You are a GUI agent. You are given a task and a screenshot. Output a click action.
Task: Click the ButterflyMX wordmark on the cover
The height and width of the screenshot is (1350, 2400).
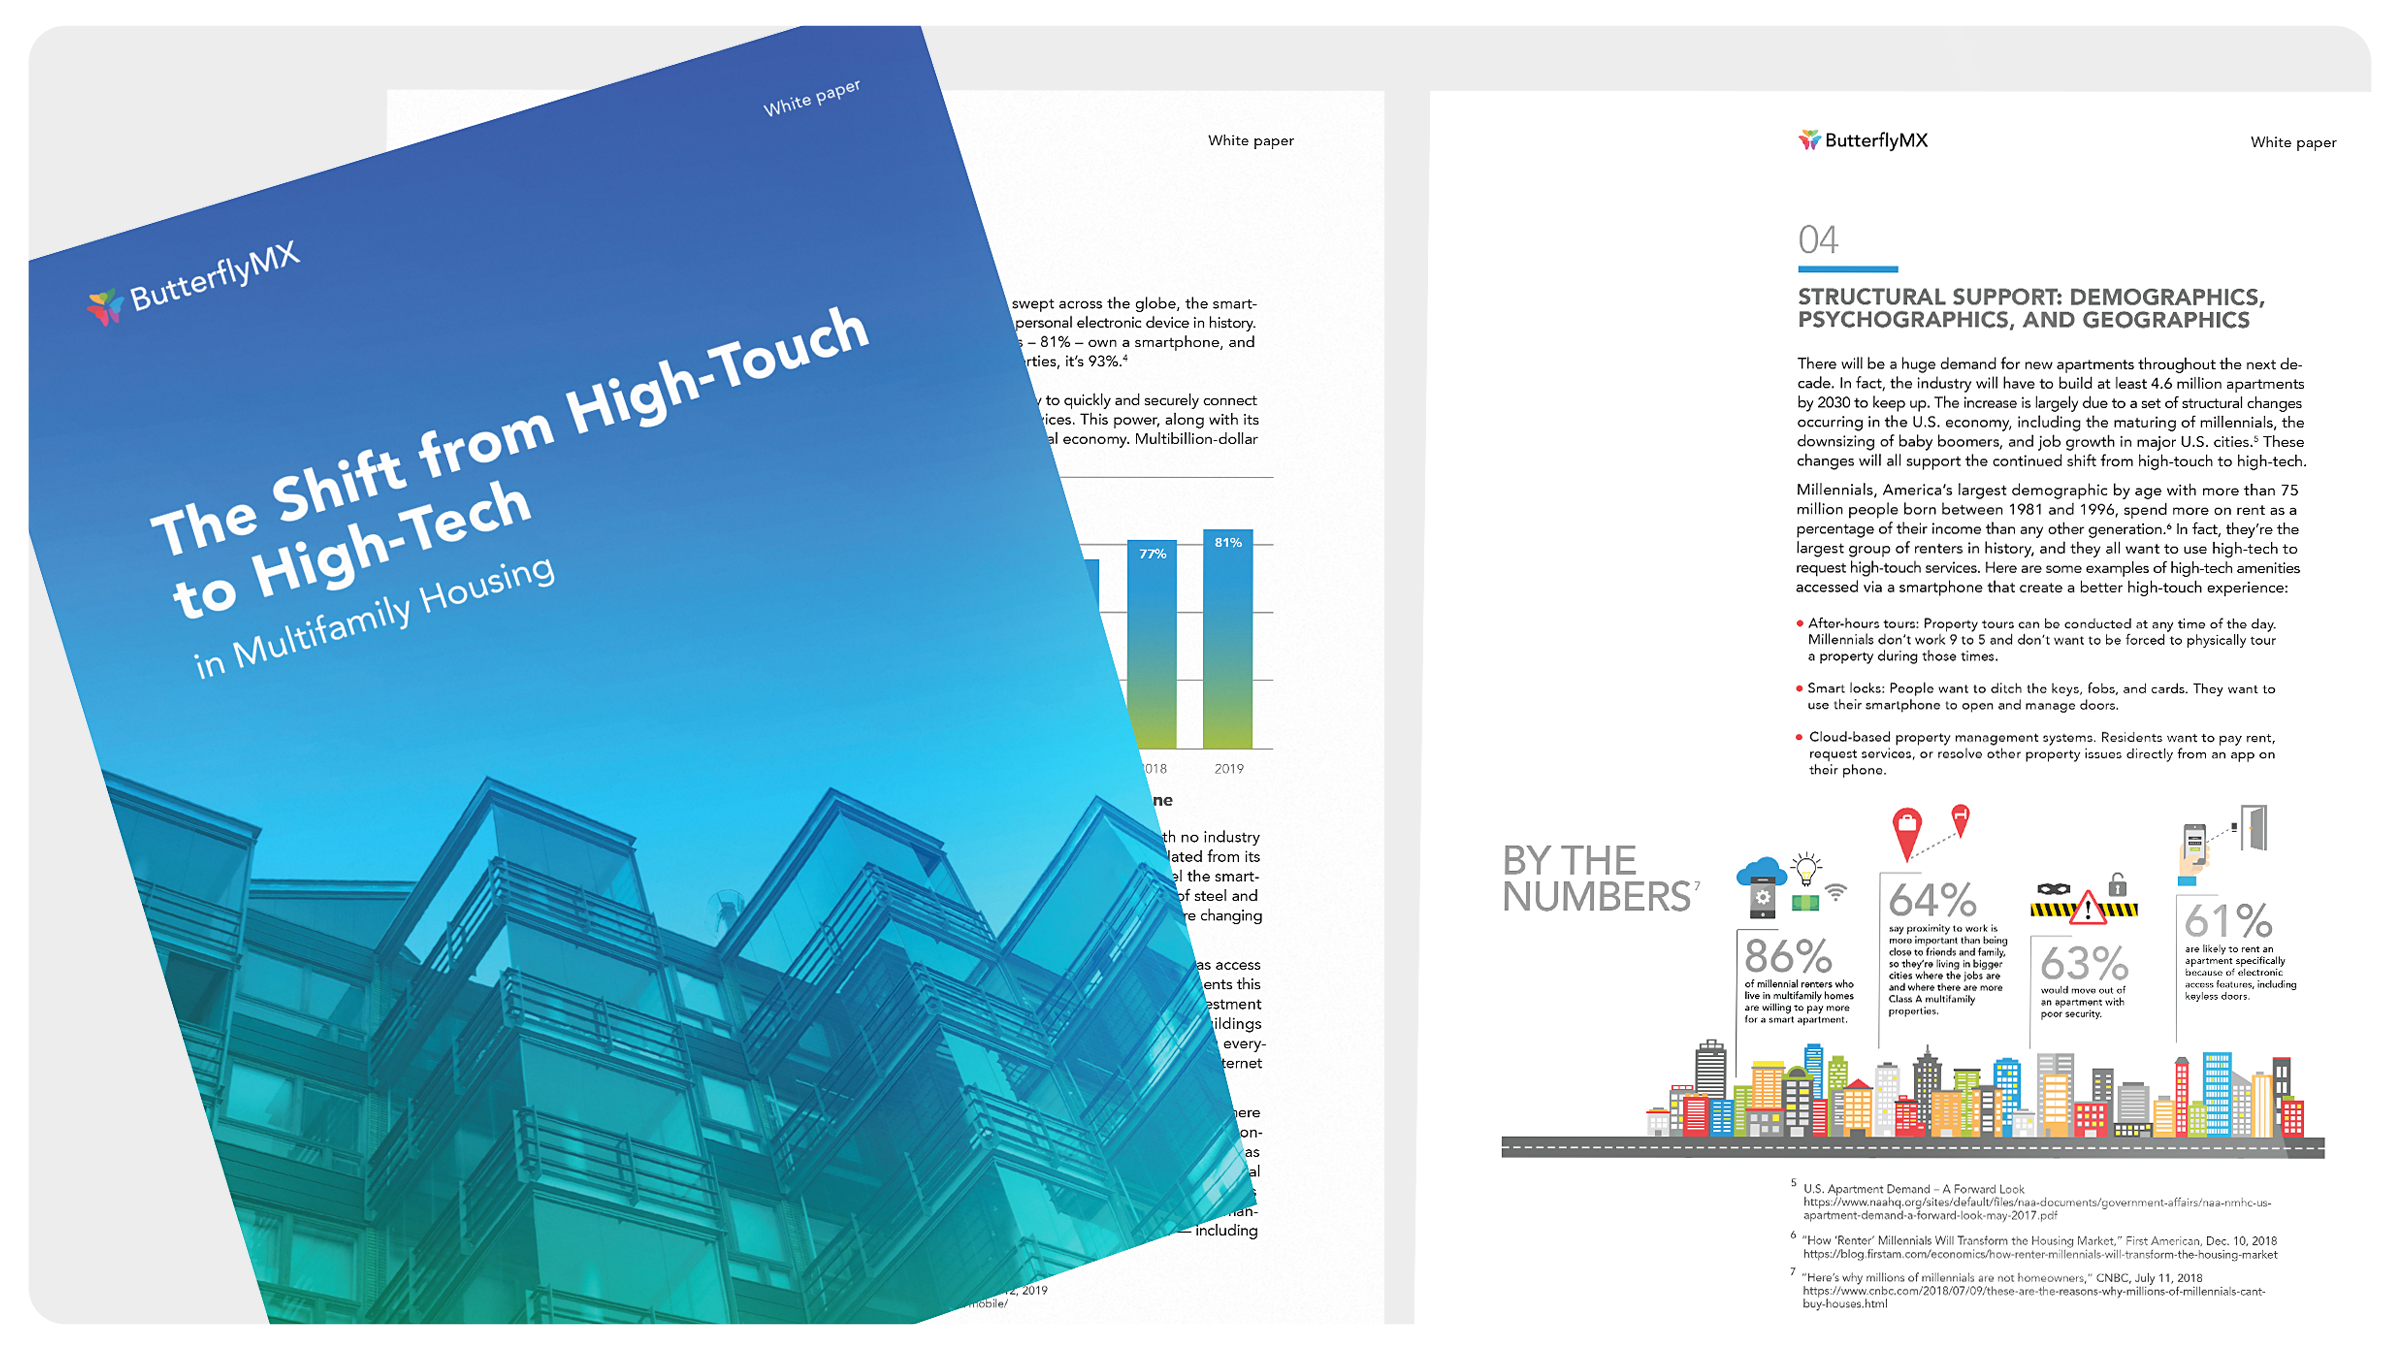tap(215, 275)
